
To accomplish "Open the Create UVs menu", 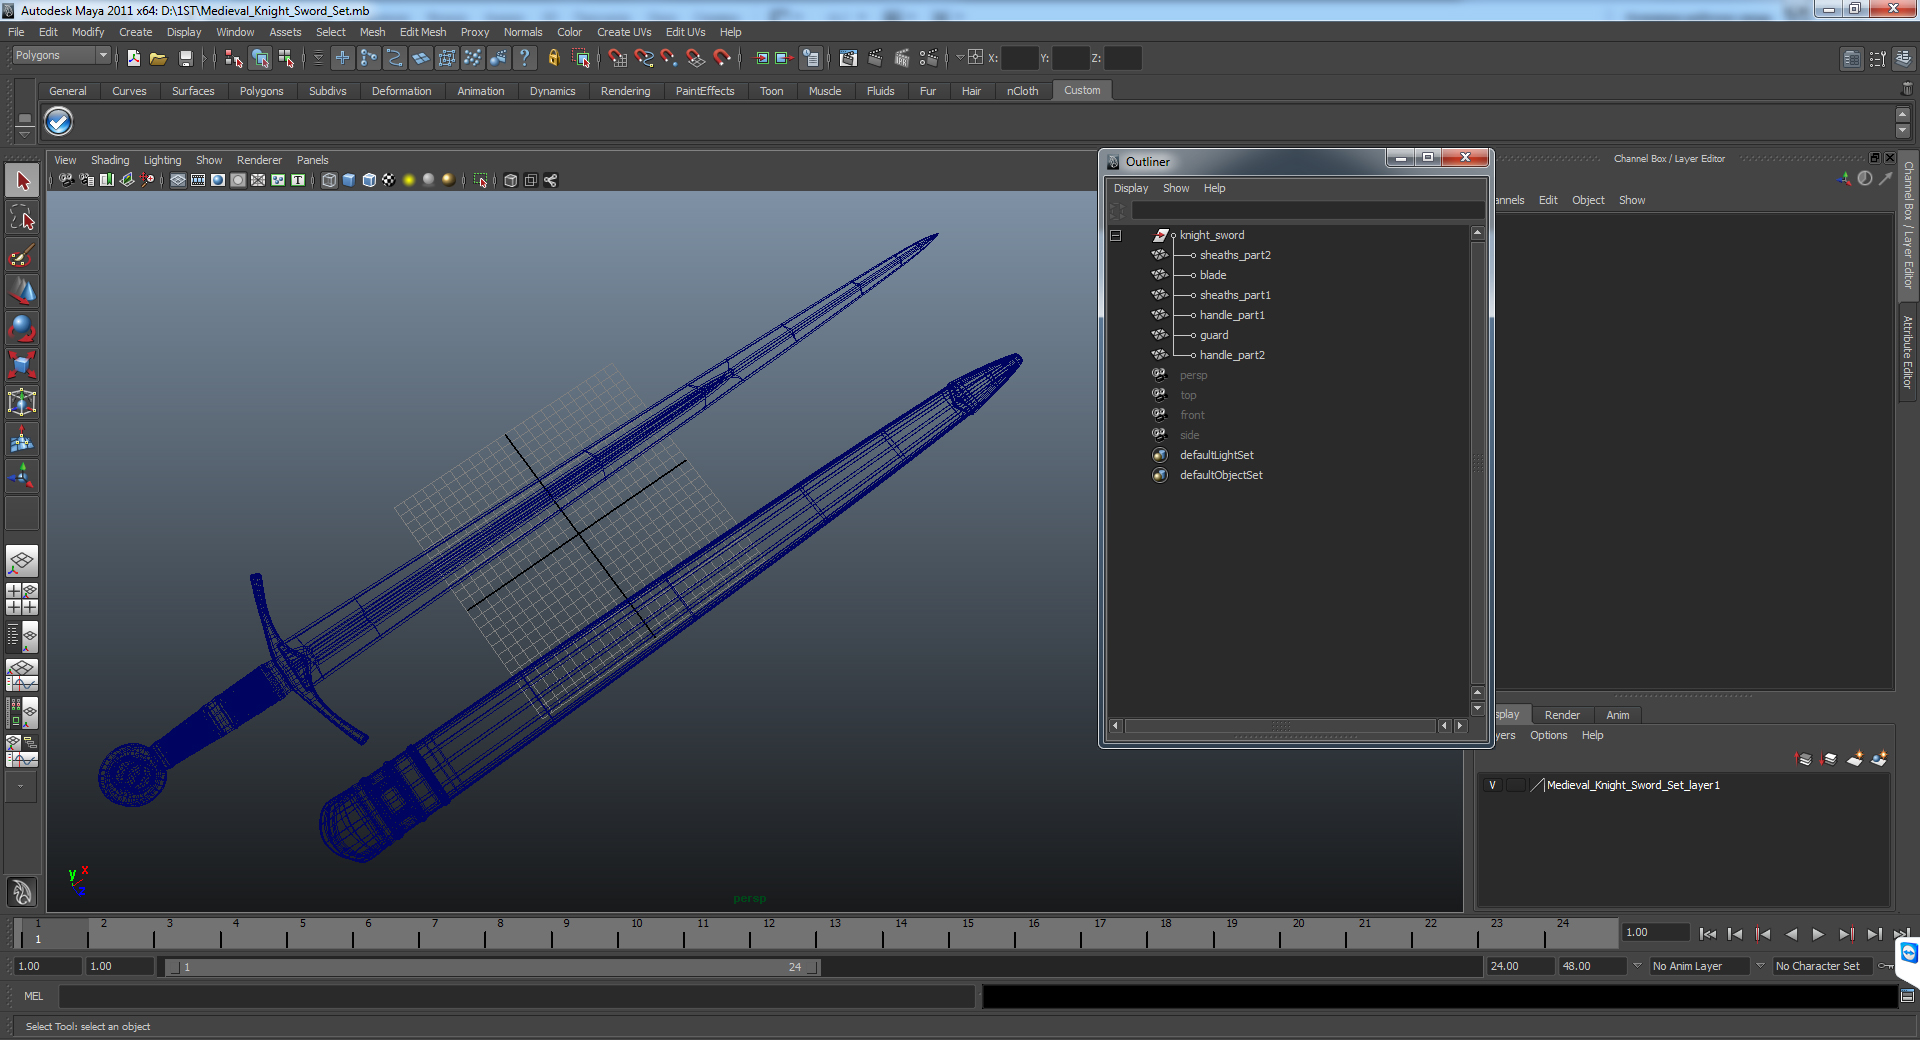I will tap(624, 32).
